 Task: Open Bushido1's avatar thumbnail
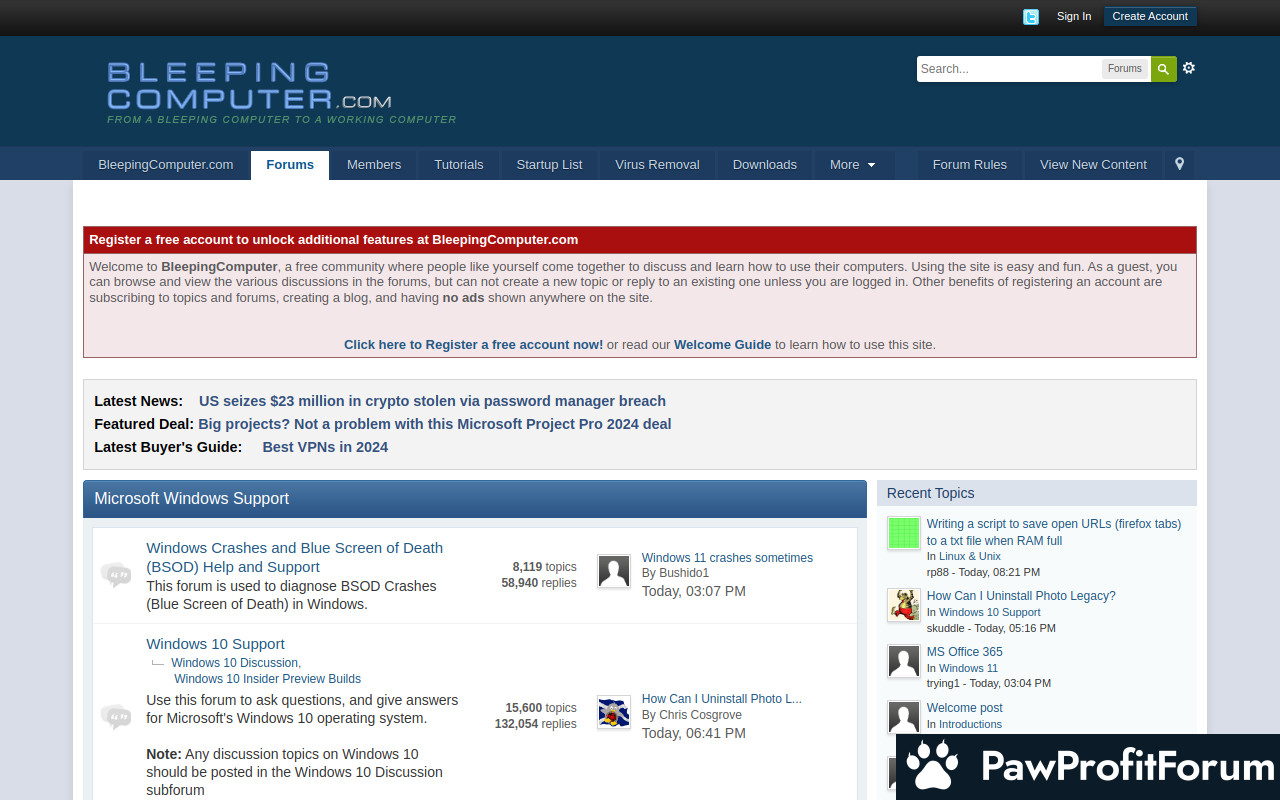614,571
